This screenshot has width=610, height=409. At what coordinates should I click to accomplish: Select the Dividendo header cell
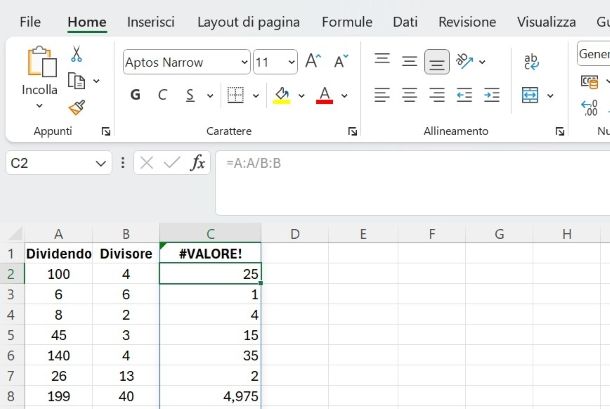(58, 254)
